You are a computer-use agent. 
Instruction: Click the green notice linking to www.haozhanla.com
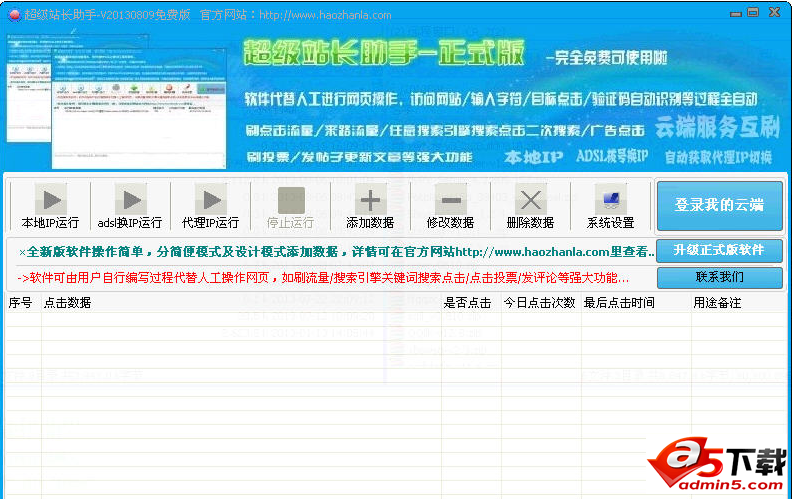tap(336, 252)
